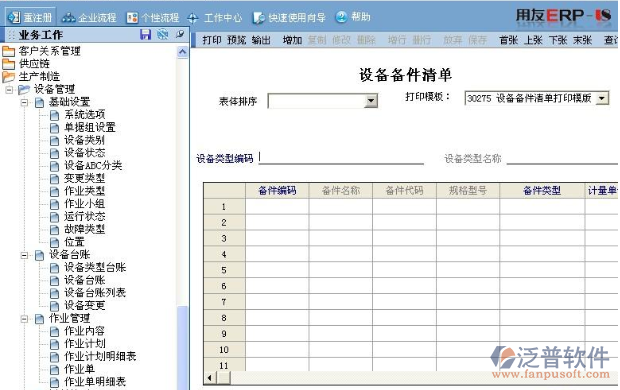This screenshot has height=390, width=620.
Task: Click the 设备类型编码 input field
Action: tap(341, 158)
